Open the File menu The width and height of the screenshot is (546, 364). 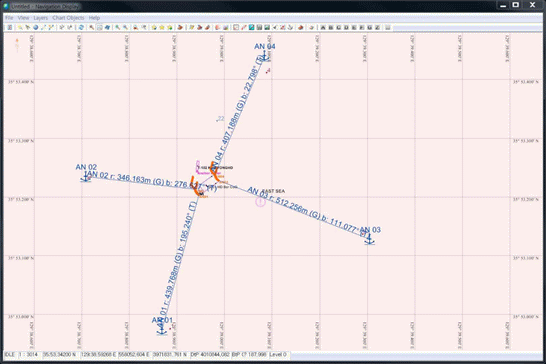tap(9, 18)
